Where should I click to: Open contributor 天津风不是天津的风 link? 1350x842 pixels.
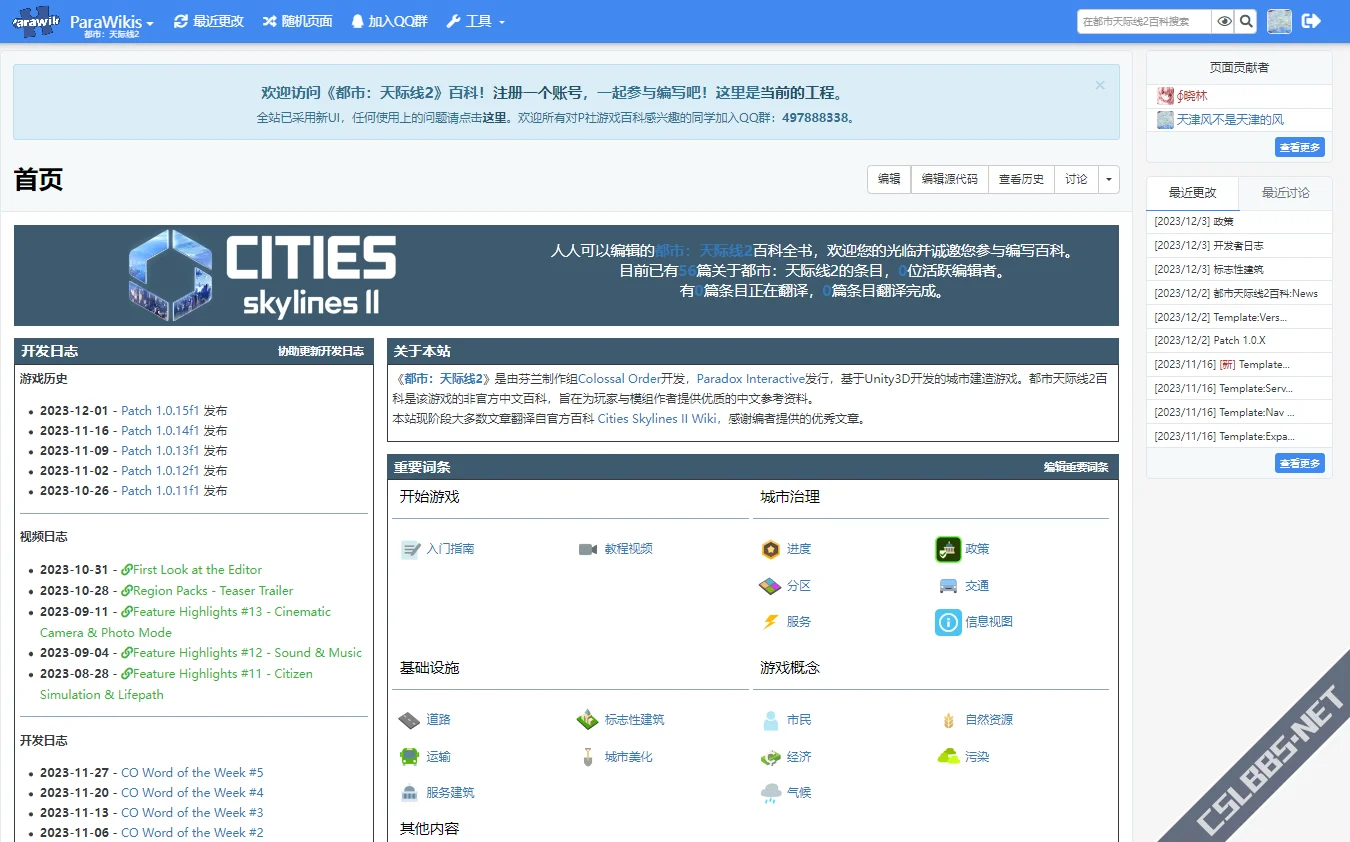[x=1230, y=119]
